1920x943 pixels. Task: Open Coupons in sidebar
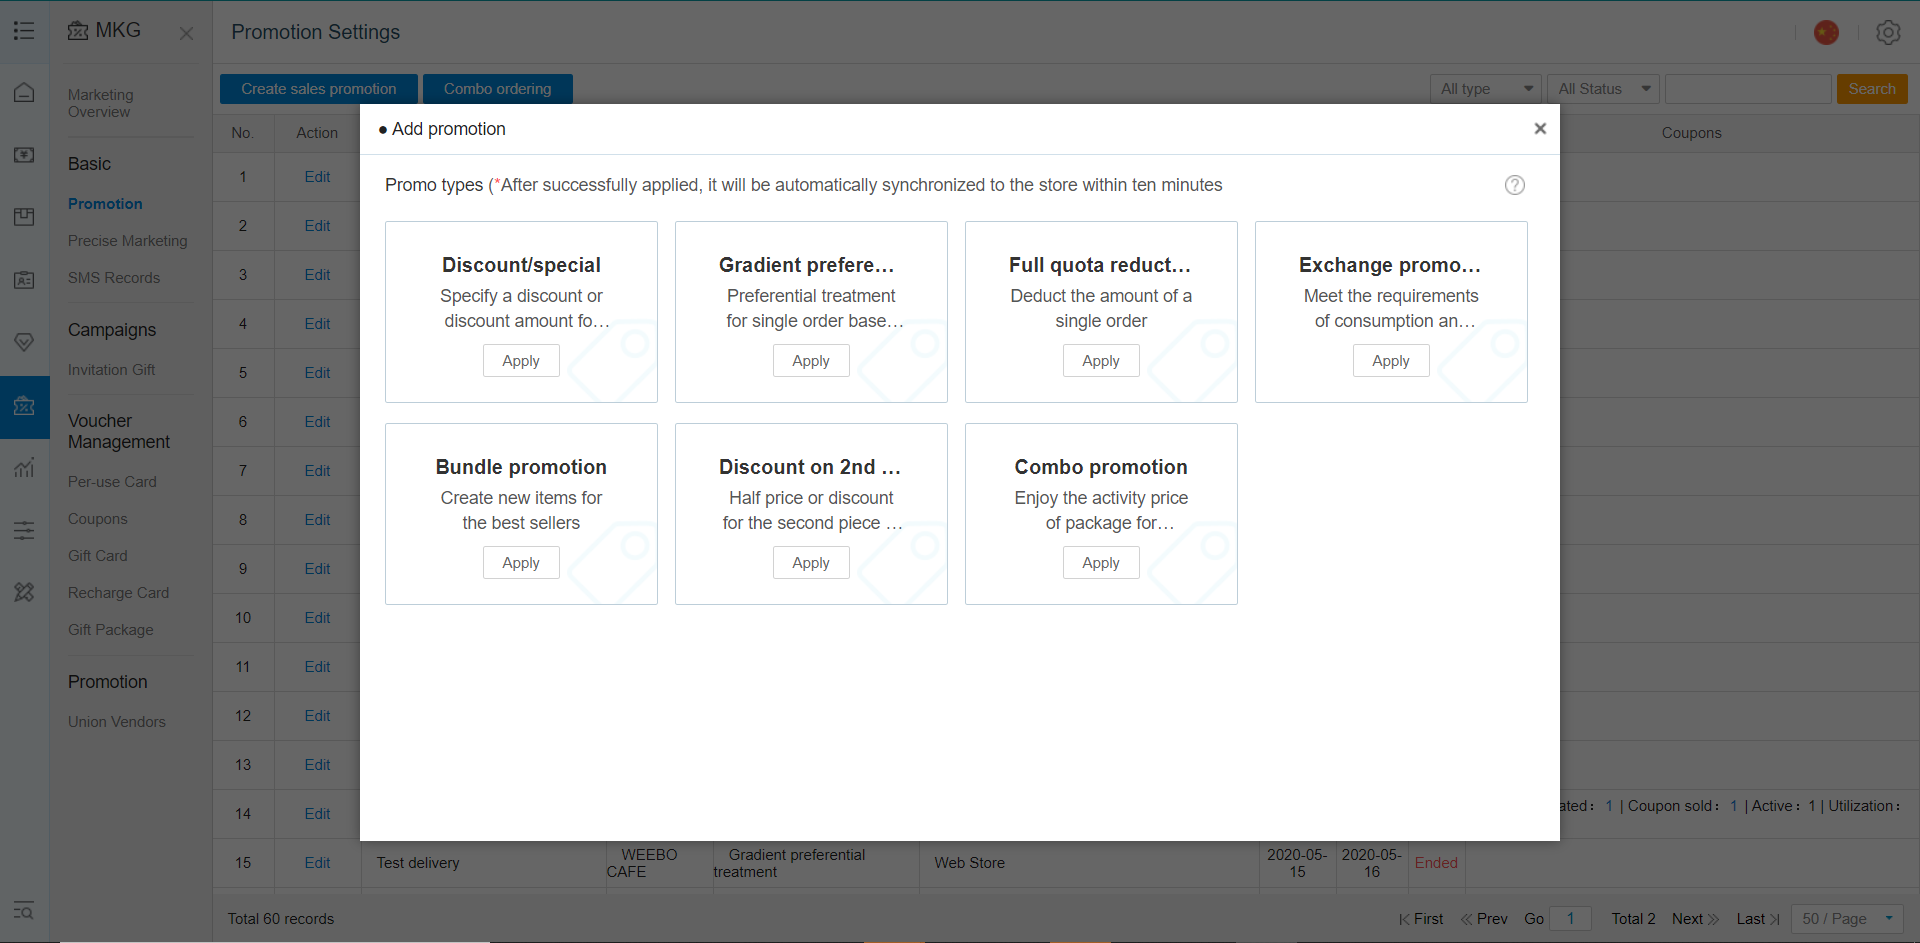[x=98, y=519]
